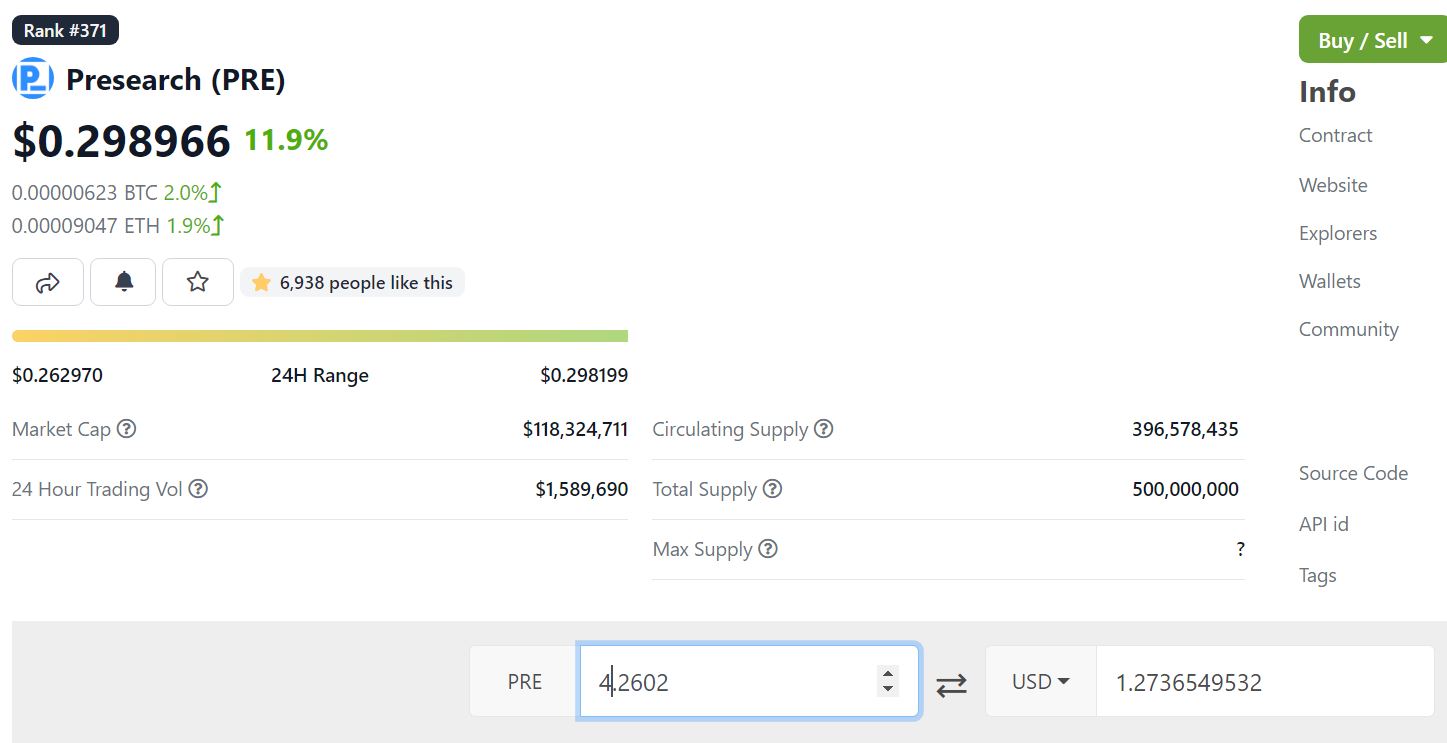The image size is (1447, 743).
Task: Click the Total Supply help question icon
Action: pyautogui.click(x=772, y=489)
